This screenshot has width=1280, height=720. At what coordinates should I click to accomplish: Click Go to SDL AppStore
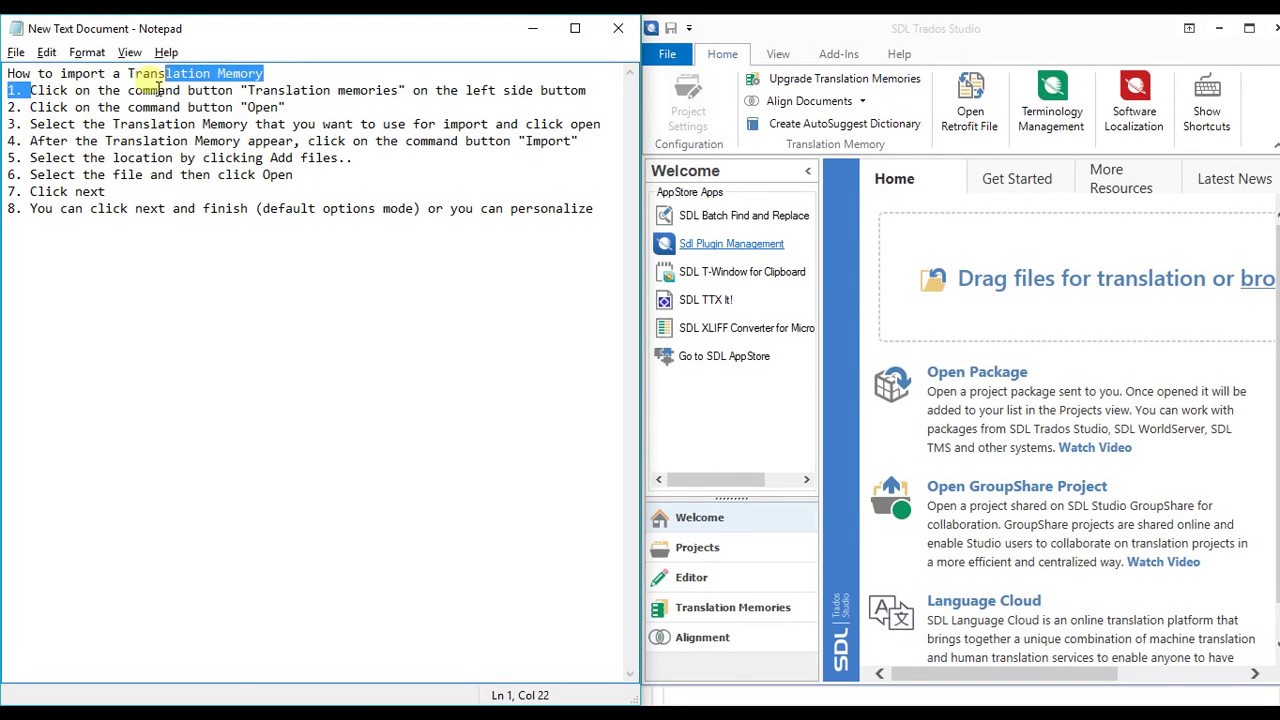pyautogui.click(x=713, y=355)
